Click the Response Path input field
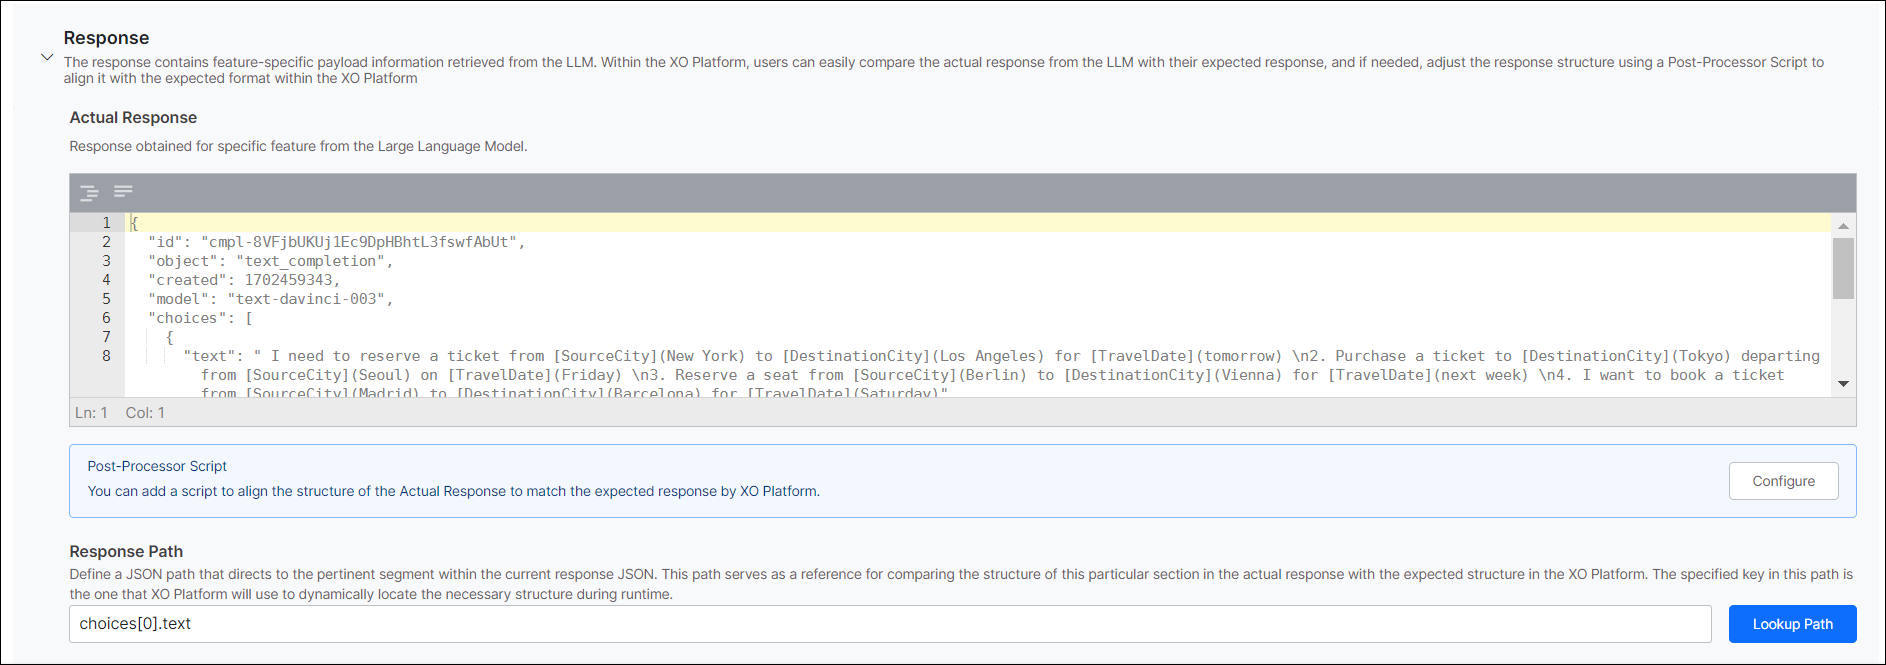The image size is (1886, 665). [x=890, y=624]
